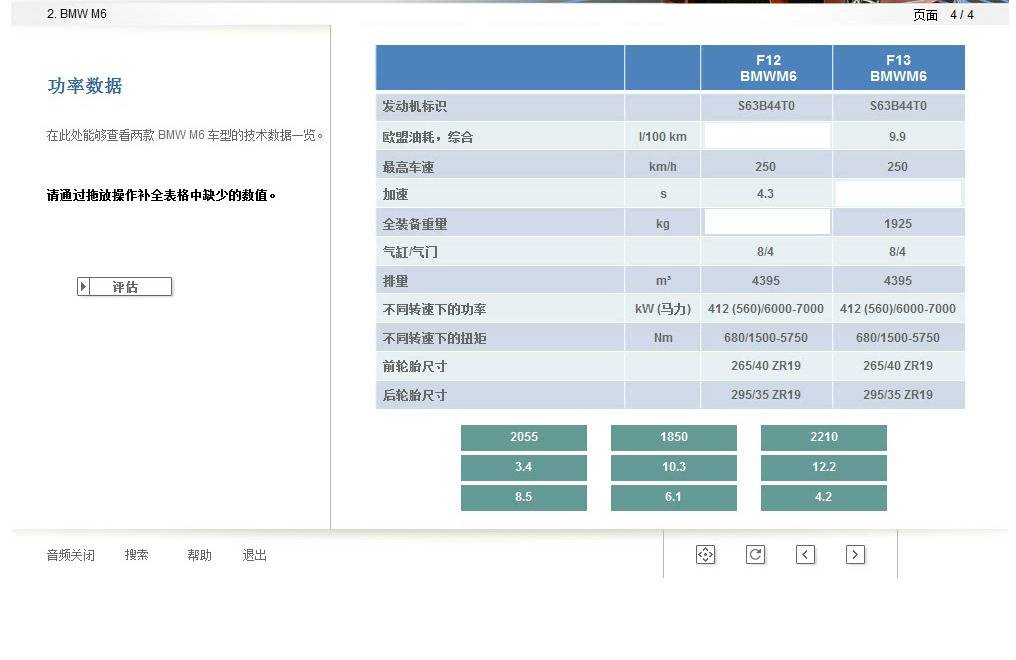
Task: Click empty F12 curb weight cell
Action: (767, 222)
